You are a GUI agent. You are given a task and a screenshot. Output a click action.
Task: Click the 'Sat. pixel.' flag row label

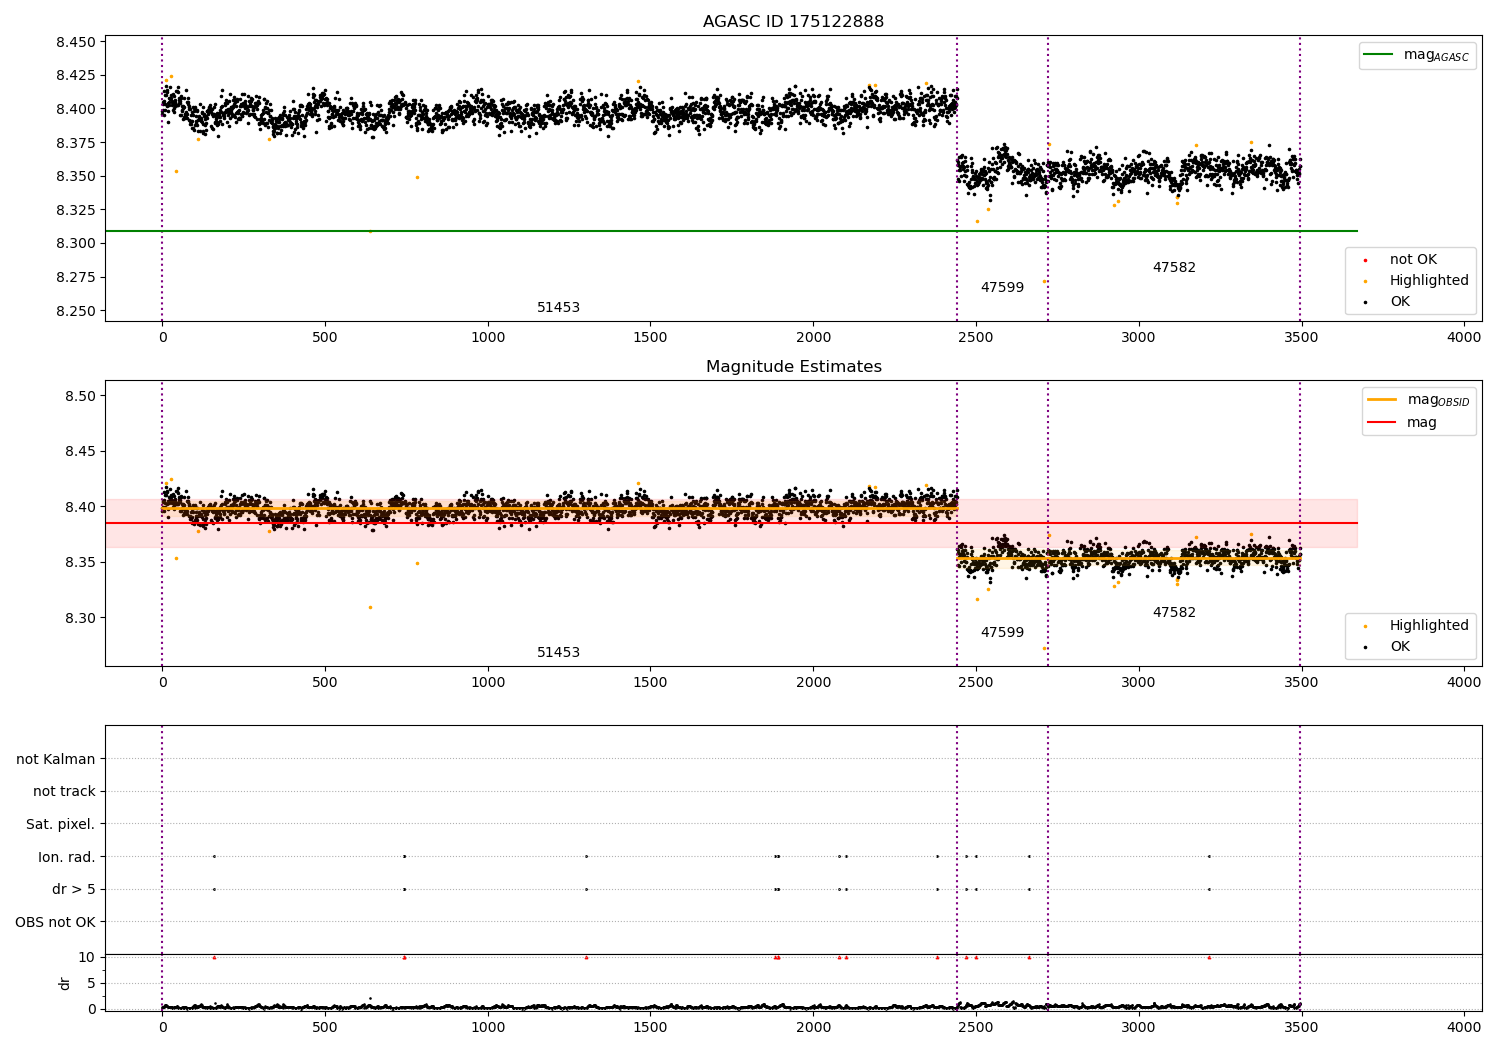pos(60,824)
